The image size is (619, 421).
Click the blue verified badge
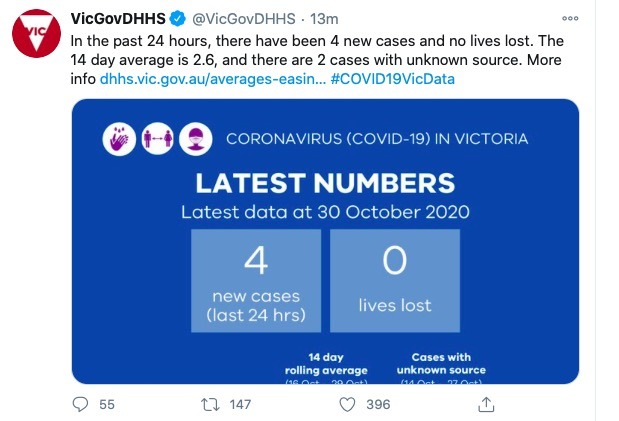(178, 19)
